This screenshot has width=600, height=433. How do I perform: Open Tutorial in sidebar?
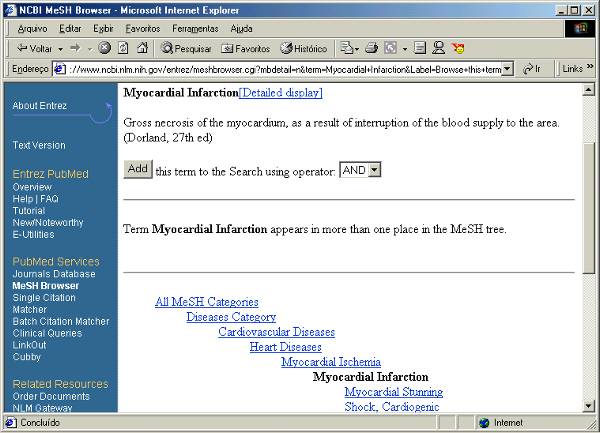[29, 211]
